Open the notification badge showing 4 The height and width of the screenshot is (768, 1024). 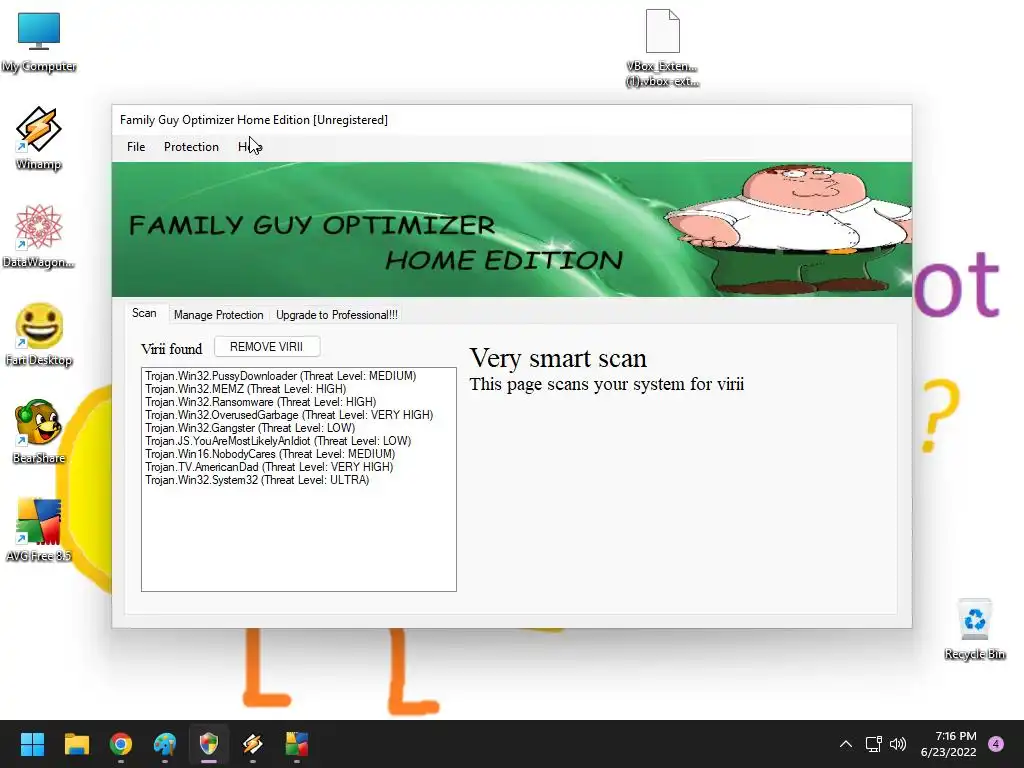[x=996, y=744]
